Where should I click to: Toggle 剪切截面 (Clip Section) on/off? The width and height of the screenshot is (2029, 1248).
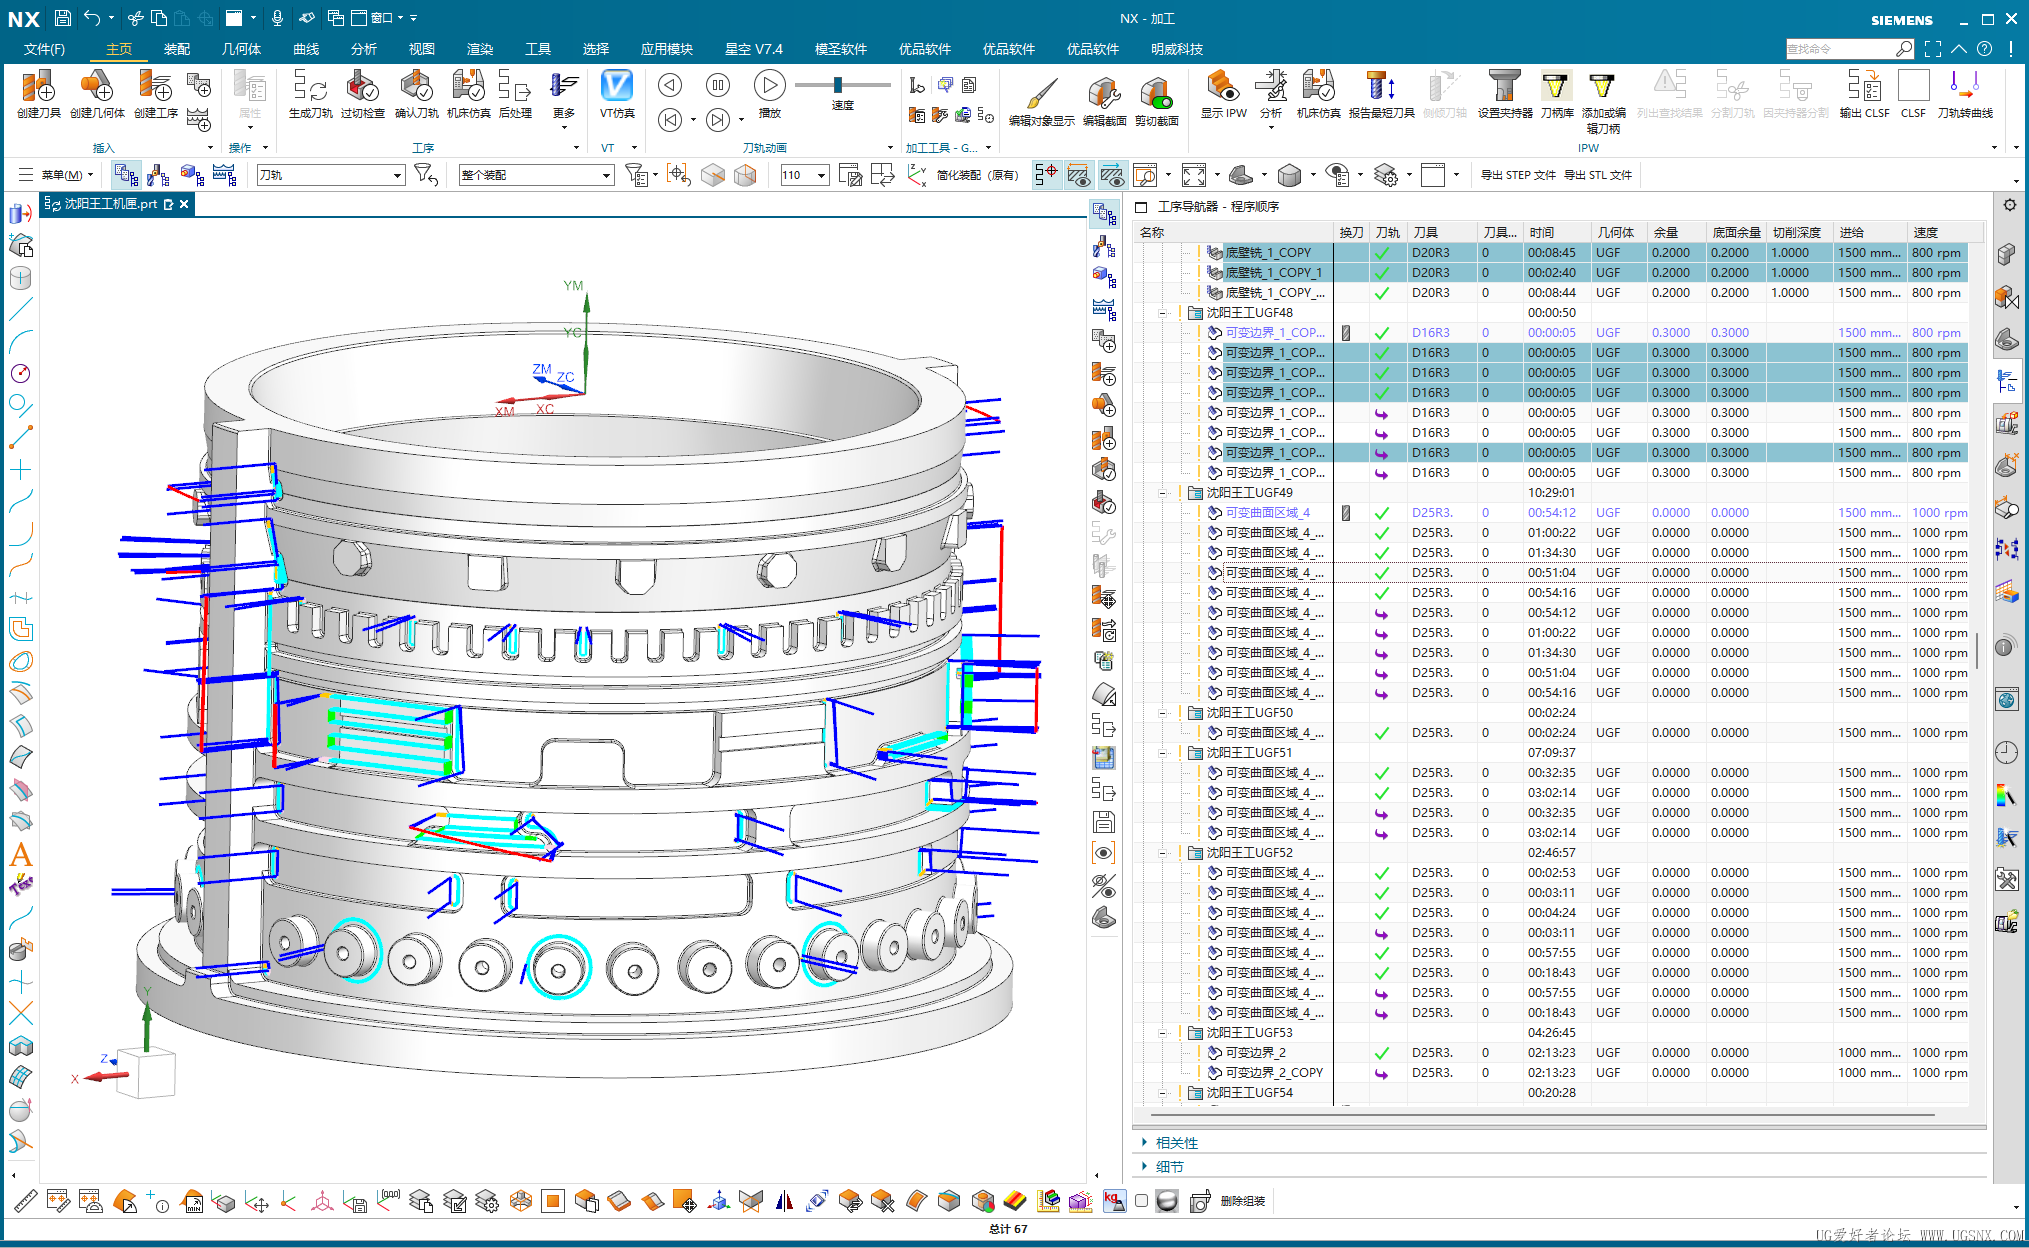[1156, 102]
